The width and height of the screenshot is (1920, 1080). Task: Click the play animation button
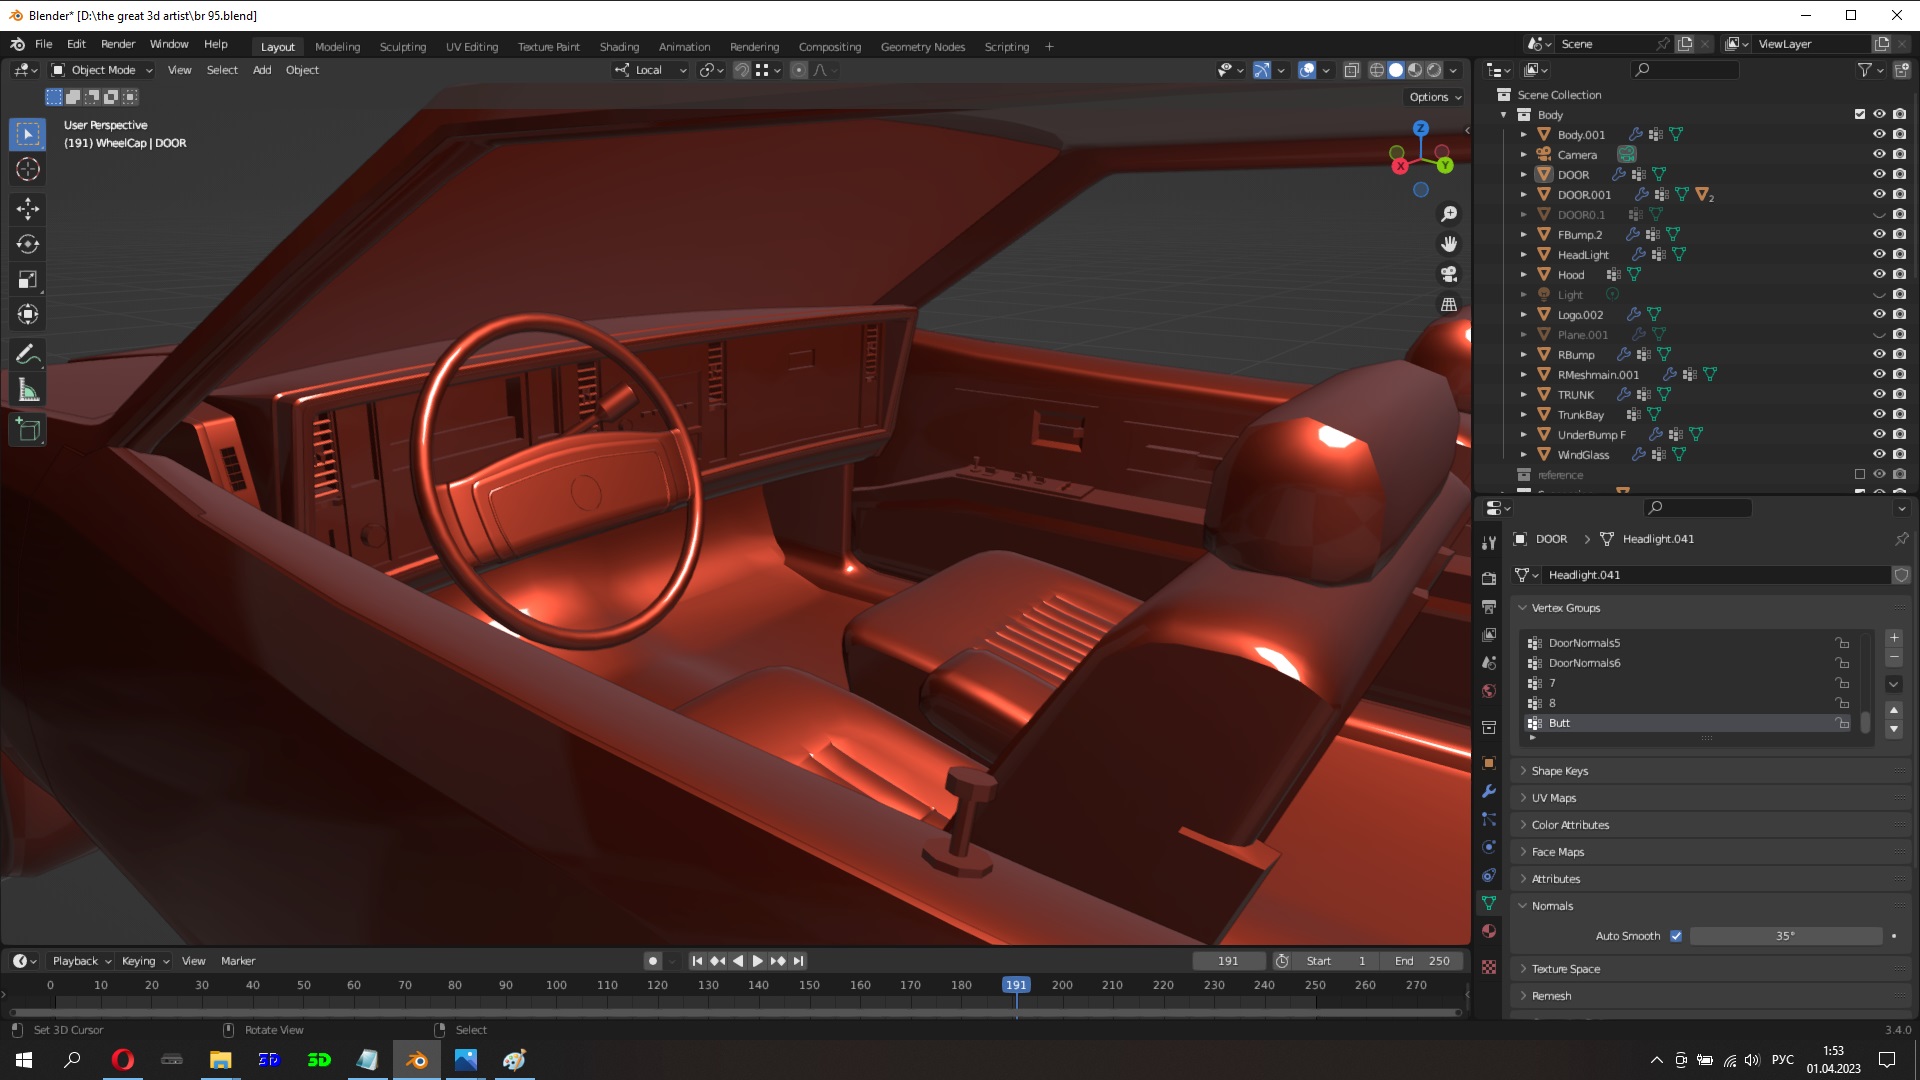coord(757,961)
